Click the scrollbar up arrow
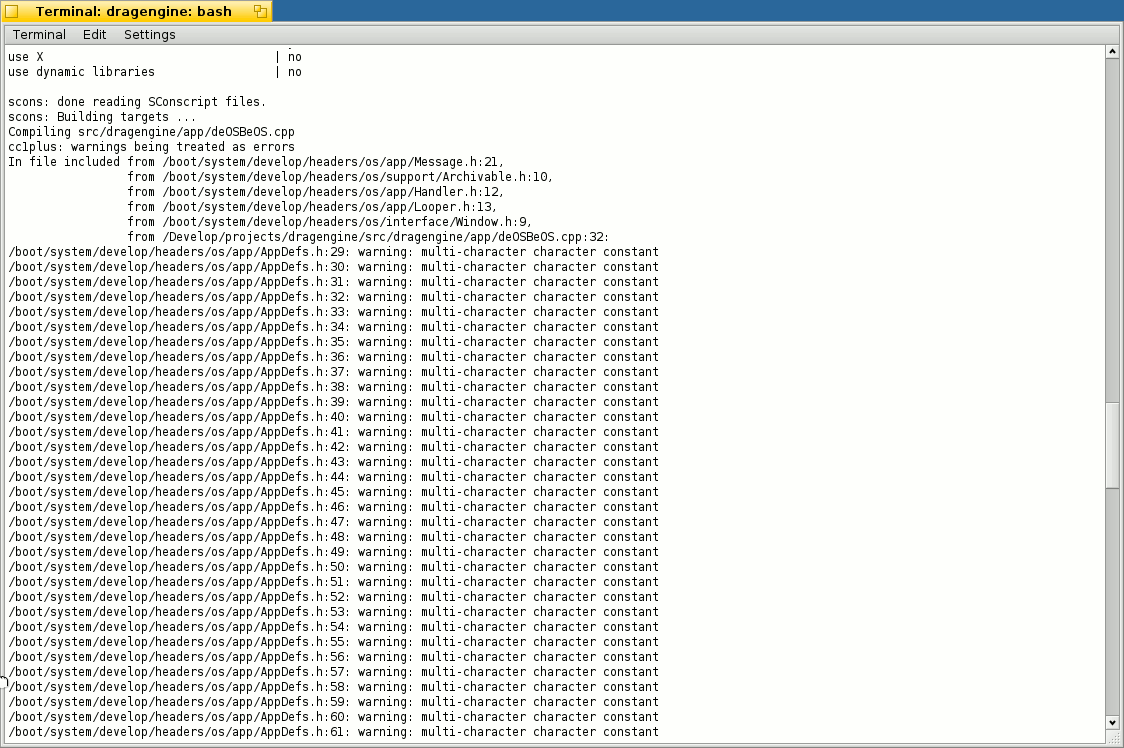This screenshot has height=748, width=1124. coord(1112,52)
